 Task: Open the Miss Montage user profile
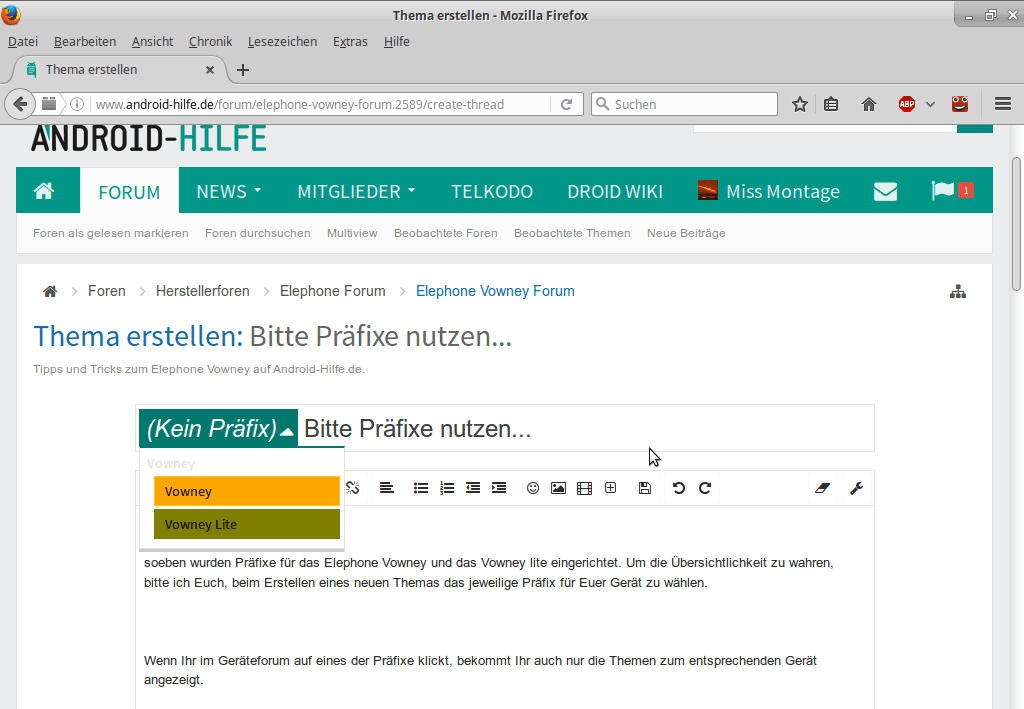769,191
